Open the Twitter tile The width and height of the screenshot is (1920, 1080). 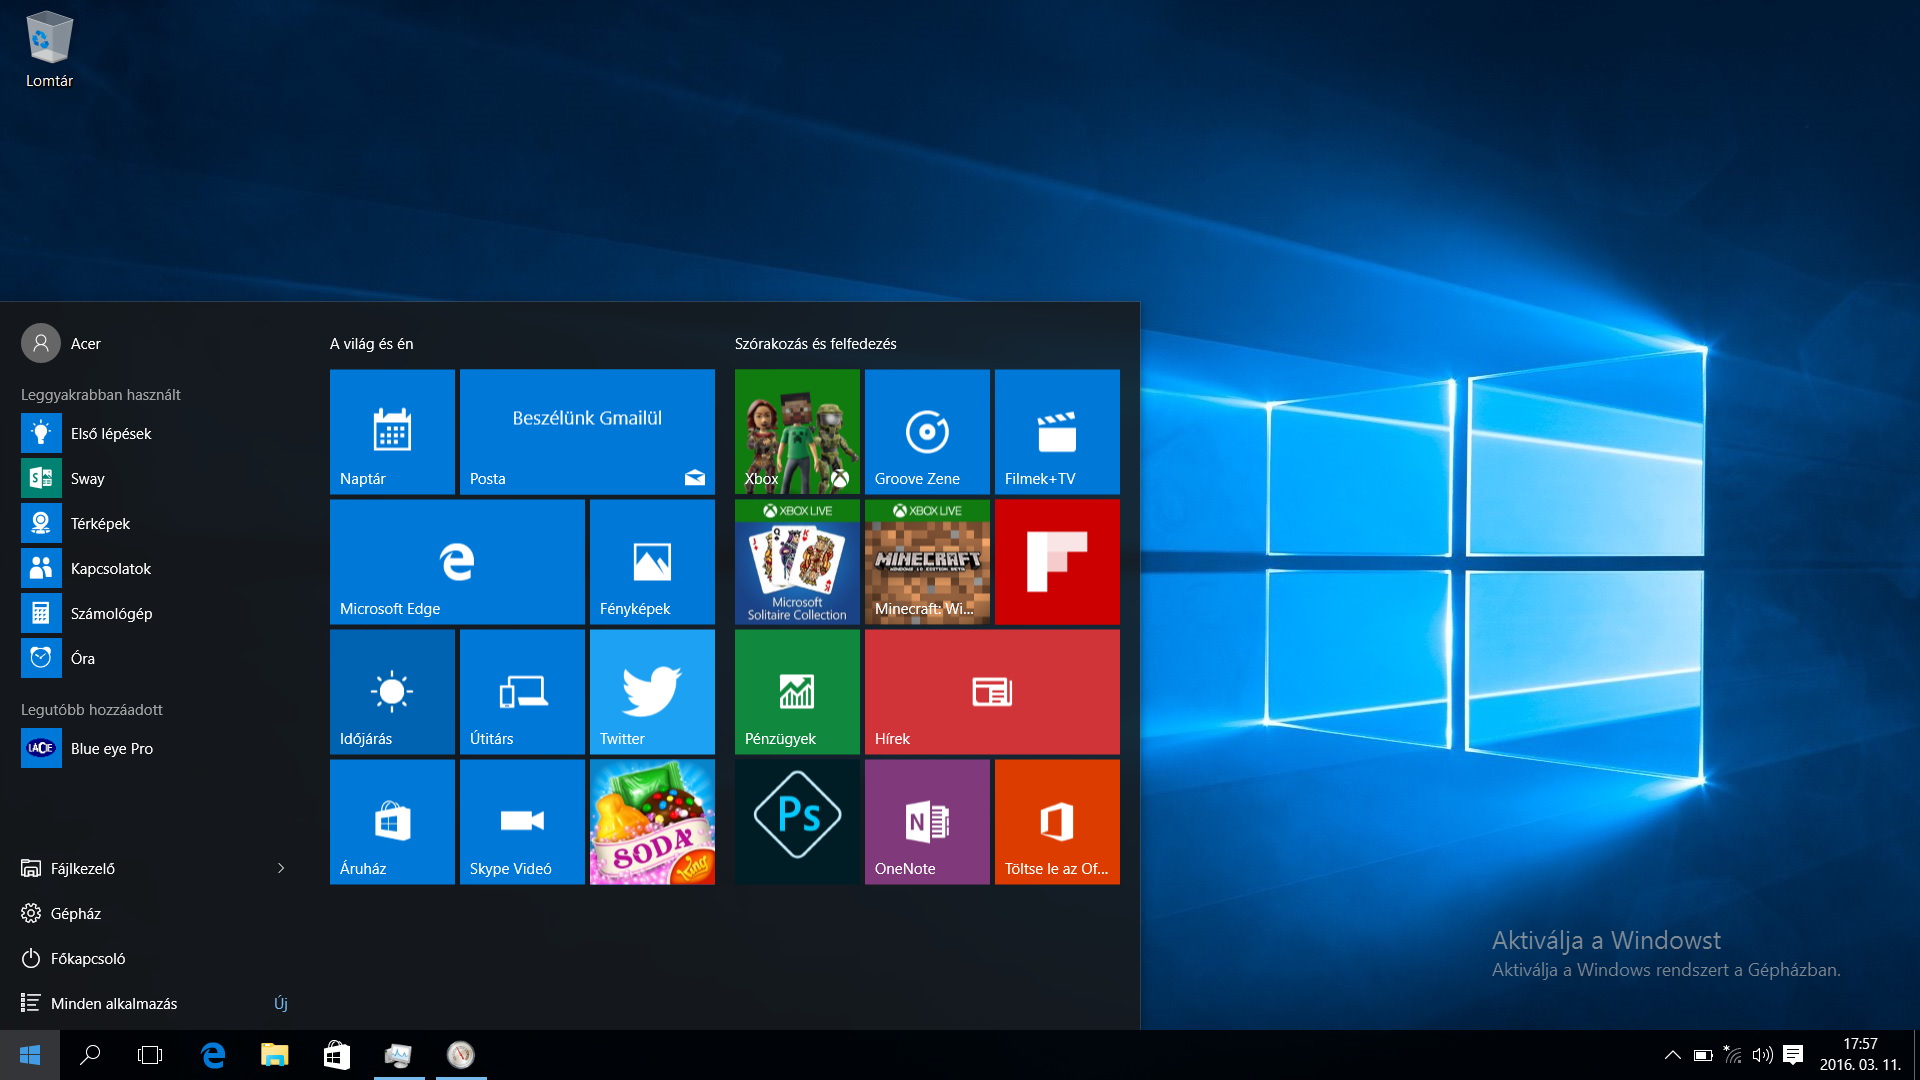[652, 692]
